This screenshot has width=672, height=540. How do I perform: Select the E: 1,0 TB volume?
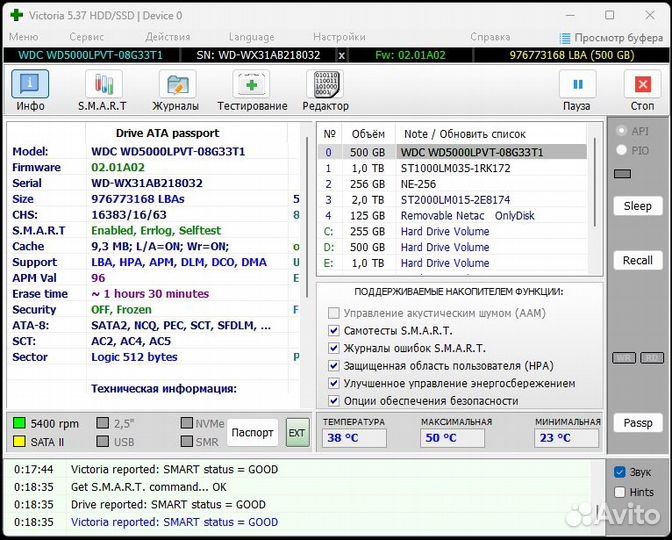coord(452,263)
